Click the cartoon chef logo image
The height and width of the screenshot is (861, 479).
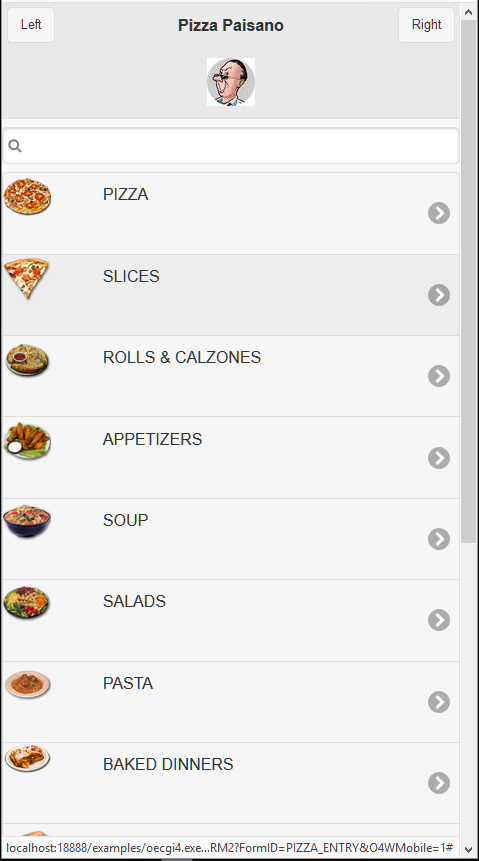231,82
